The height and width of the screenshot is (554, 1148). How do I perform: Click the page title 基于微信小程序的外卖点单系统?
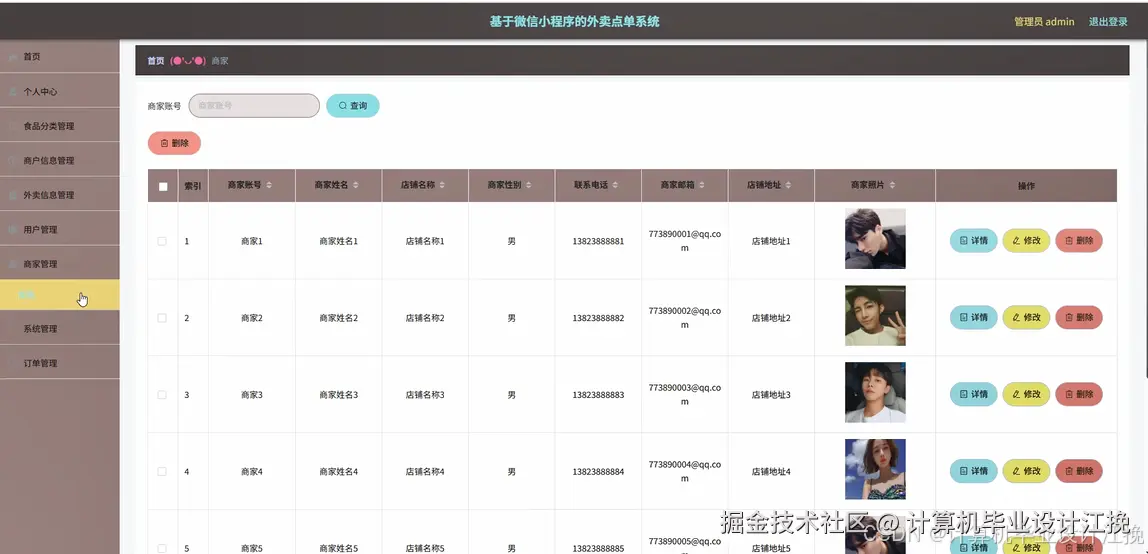575,22
